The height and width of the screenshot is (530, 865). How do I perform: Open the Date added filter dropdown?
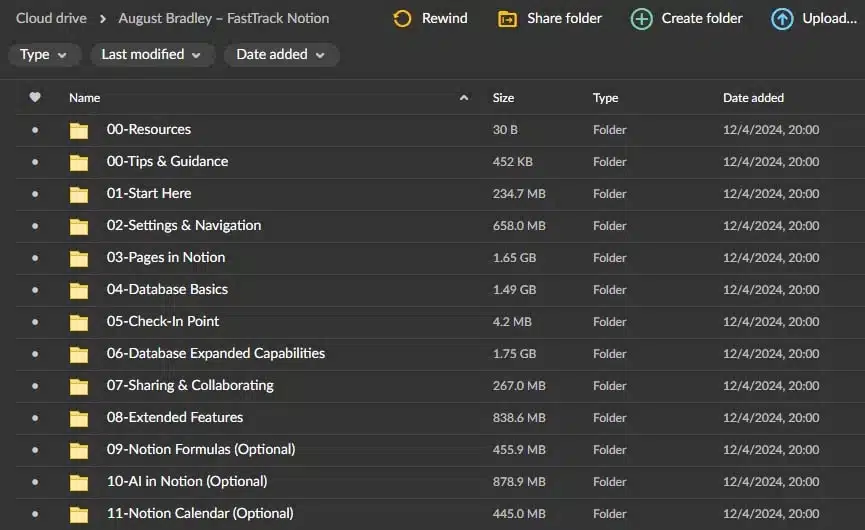pos(281,55)
